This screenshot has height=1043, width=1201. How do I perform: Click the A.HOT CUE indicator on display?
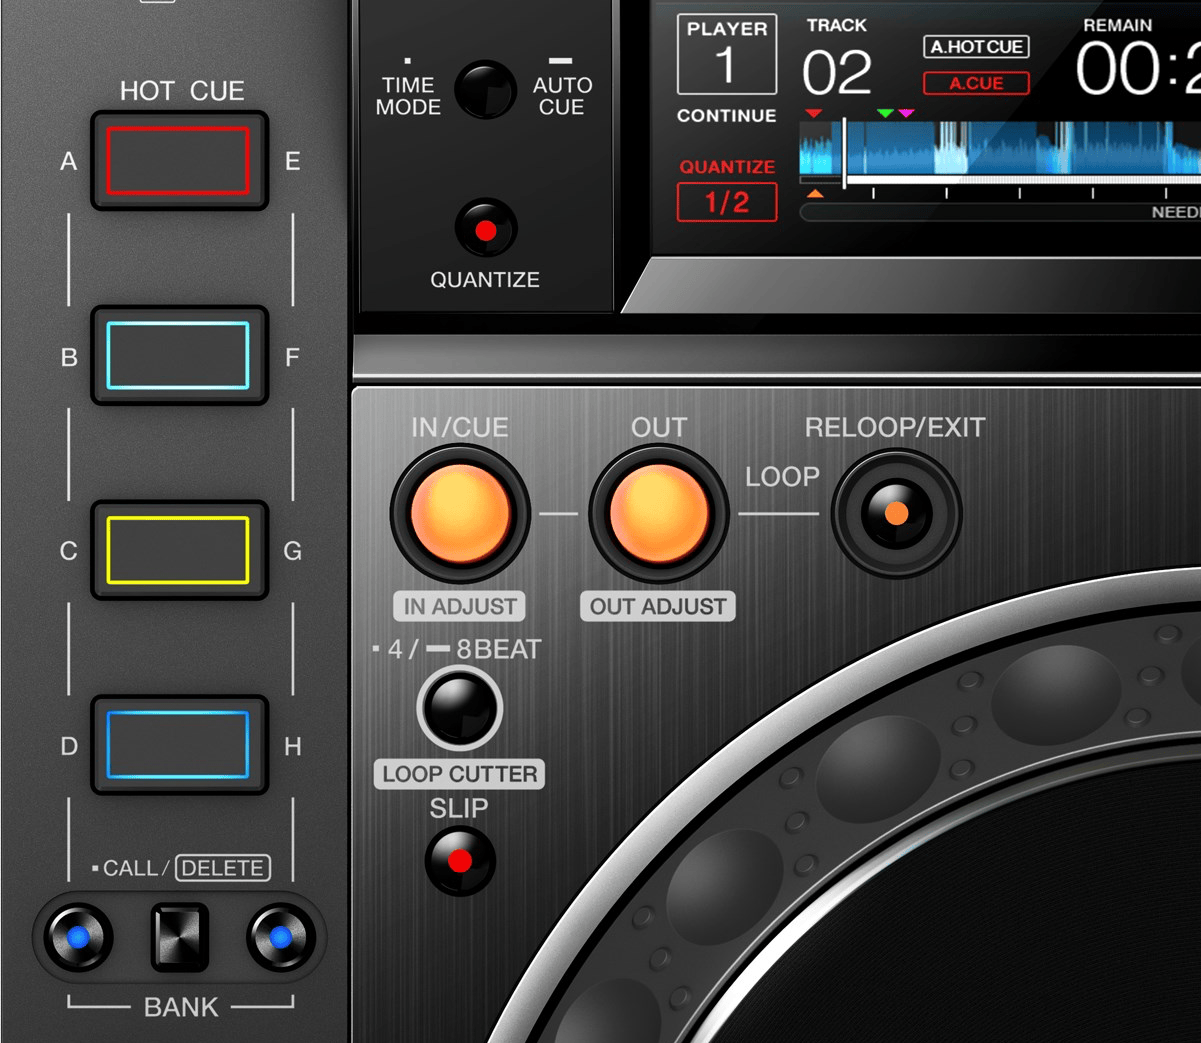976,47
